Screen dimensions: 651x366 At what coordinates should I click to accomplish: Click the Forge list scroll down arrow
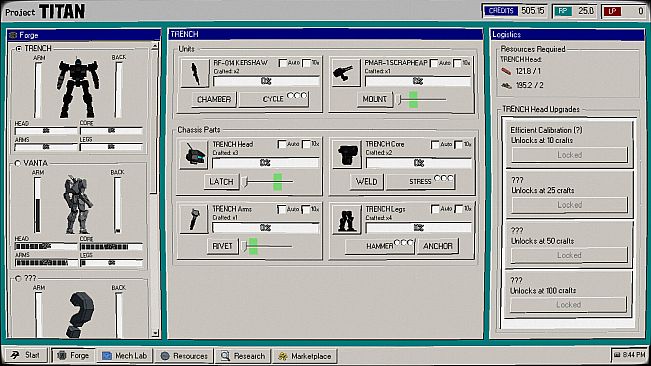pyautogui.click(x=155, y=333)
